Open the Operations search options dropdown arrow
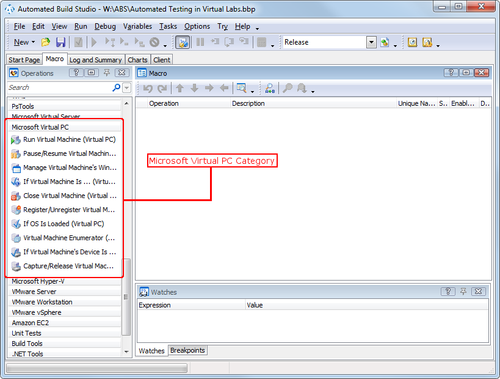This screenshot has height=379, width=500. 127,88
